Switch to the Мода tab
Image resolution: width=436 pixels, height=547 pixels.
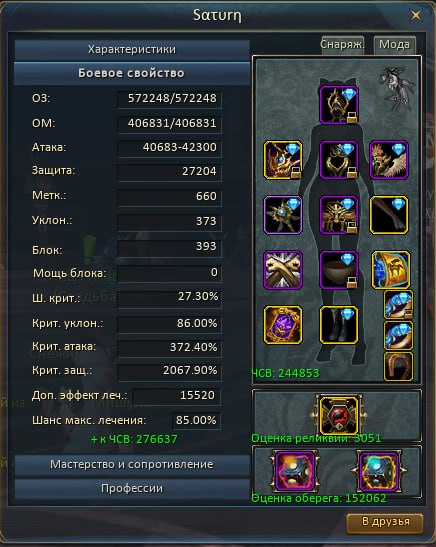[x=394, y=45]
